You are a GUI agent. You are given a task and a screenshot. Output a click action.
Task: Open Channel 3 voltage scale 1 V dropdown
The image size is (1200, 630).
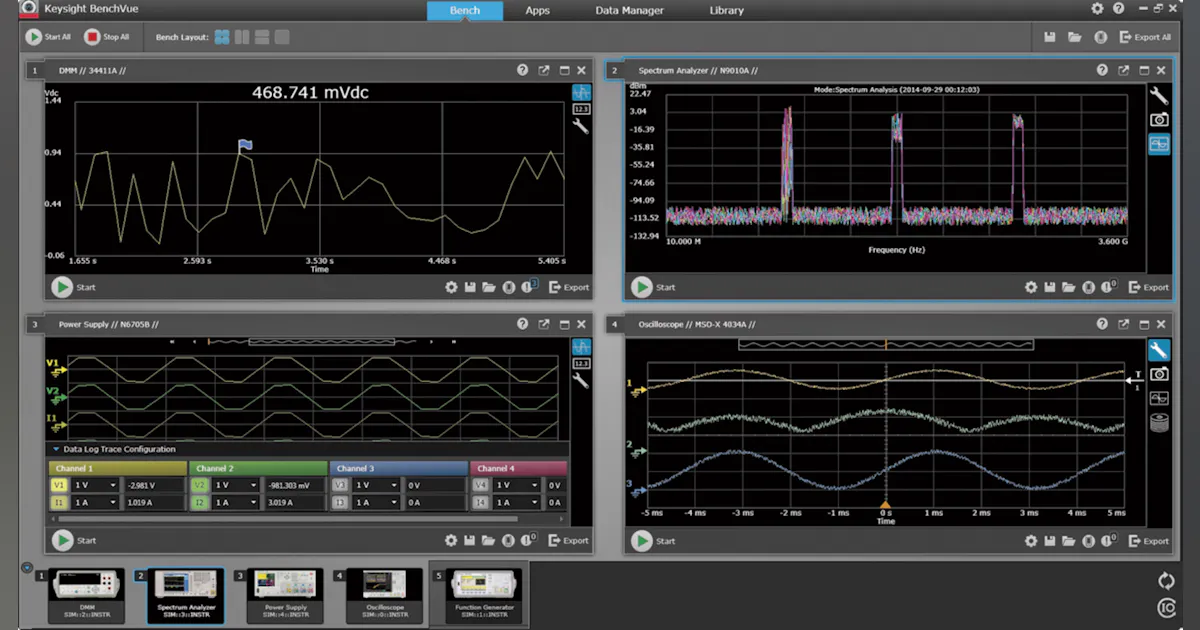click(x=377, y=485)
